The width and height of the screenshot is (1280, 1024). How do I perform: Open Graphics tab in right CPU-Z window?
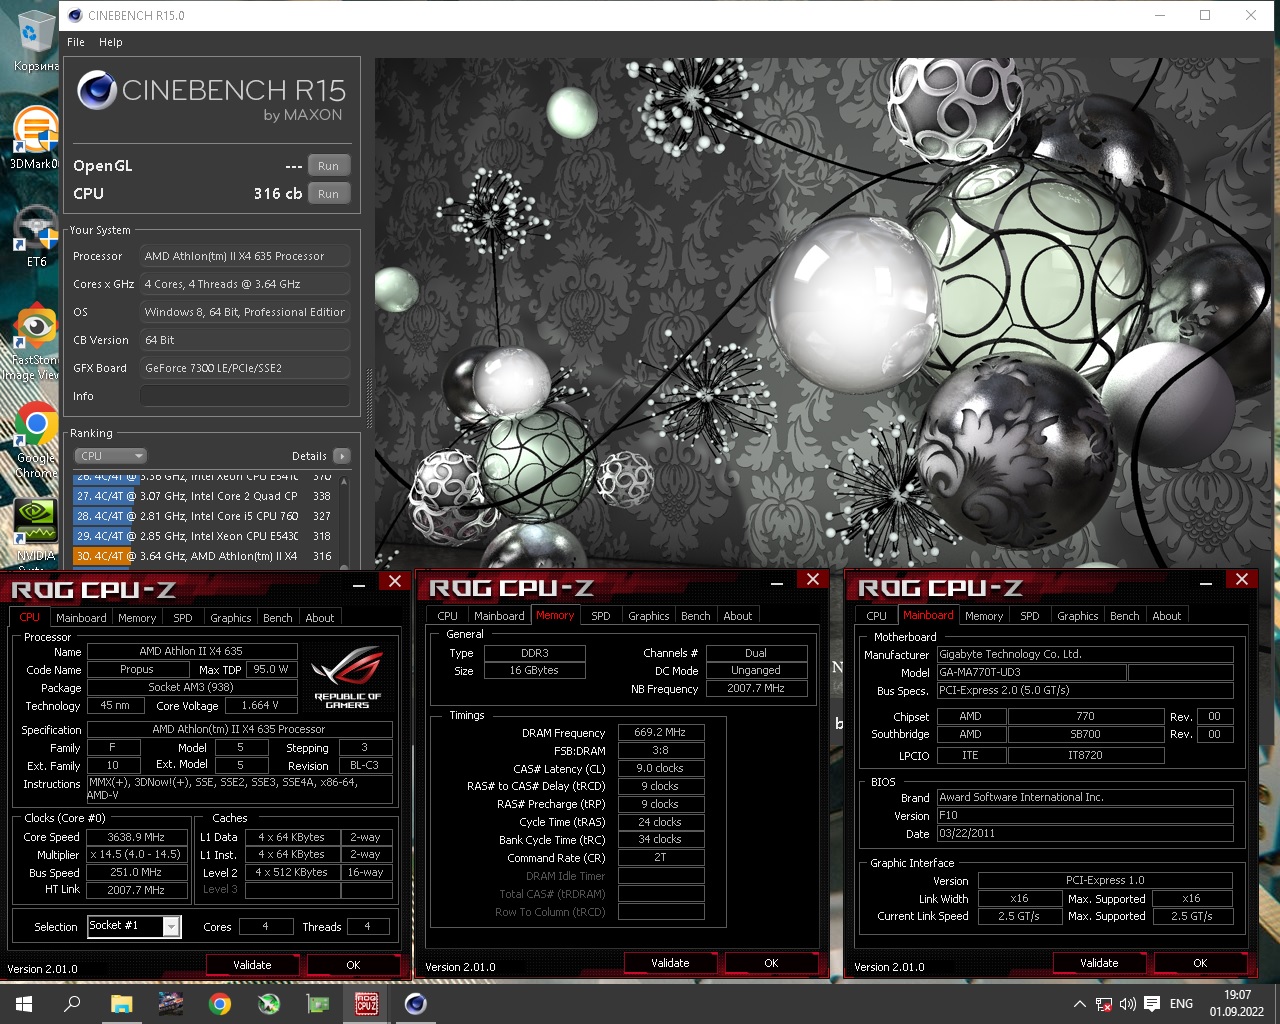1078,616
